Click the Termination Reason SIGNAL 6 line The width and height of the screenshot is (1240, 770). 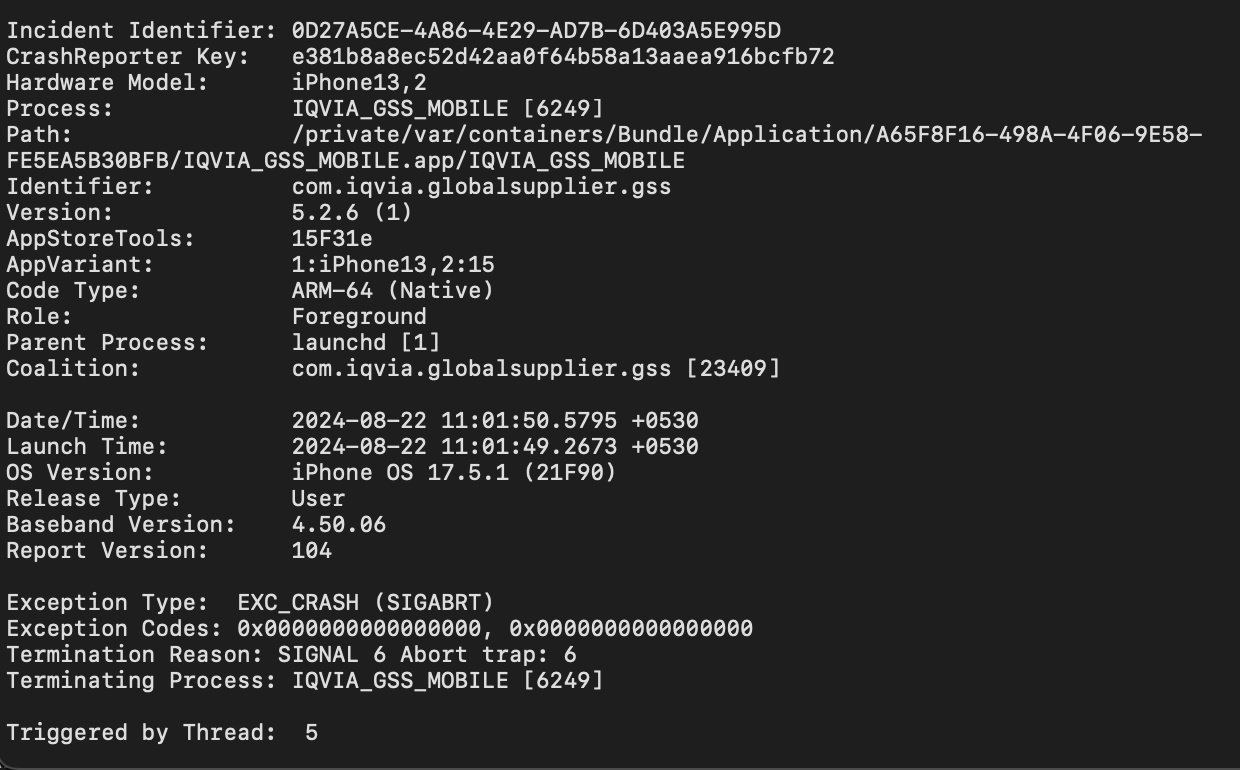[x=291, y=655]
